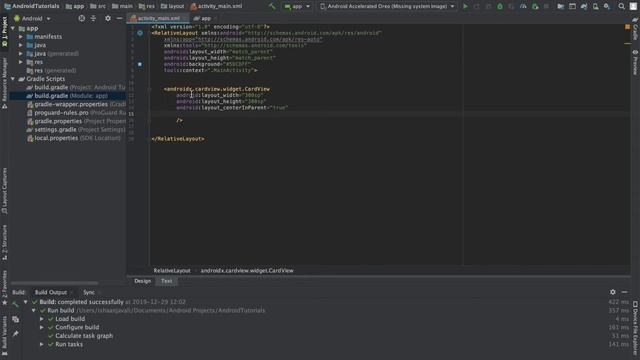
Task: Expand the java (generated) folder arrow
Action: (x=21, y=53)
